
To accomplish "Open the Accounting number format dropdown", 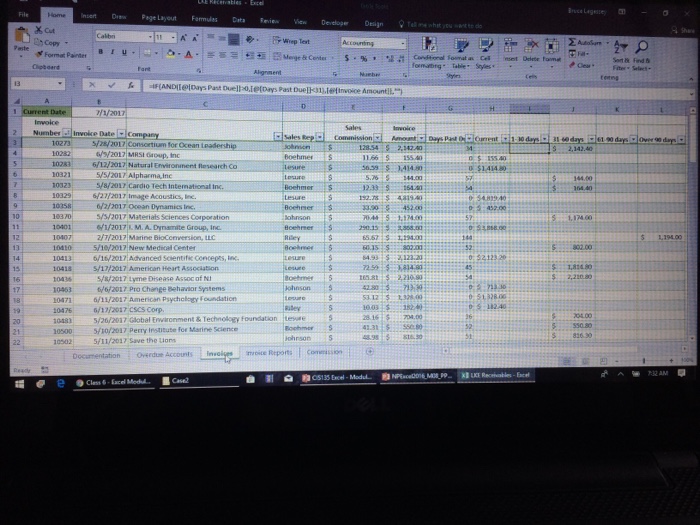I will tap(403, 43).
